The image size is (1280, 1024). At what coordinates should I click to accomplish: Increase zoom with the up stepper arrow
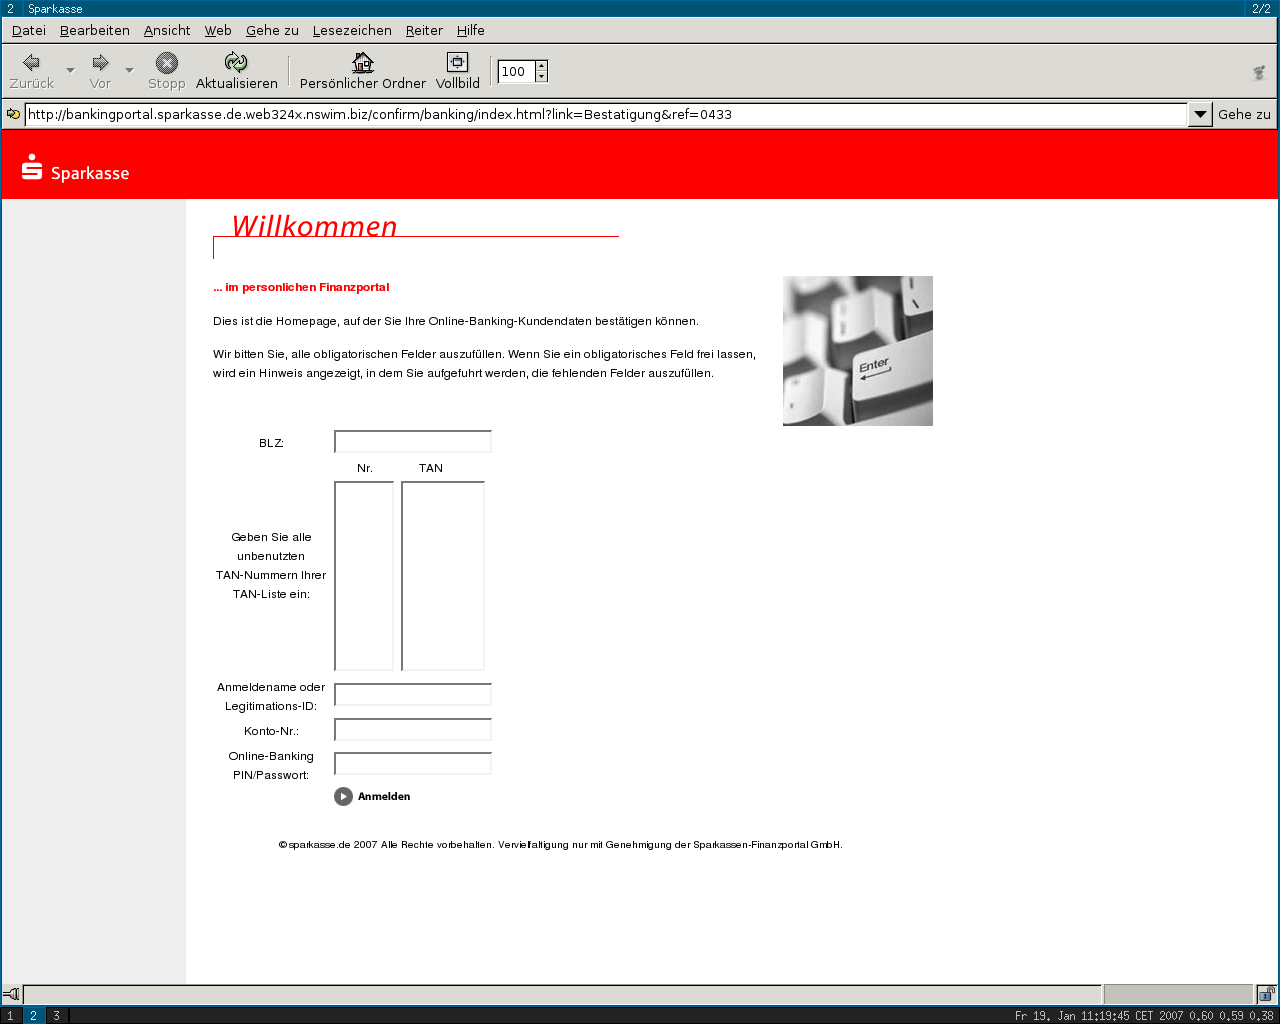(541, 66)
